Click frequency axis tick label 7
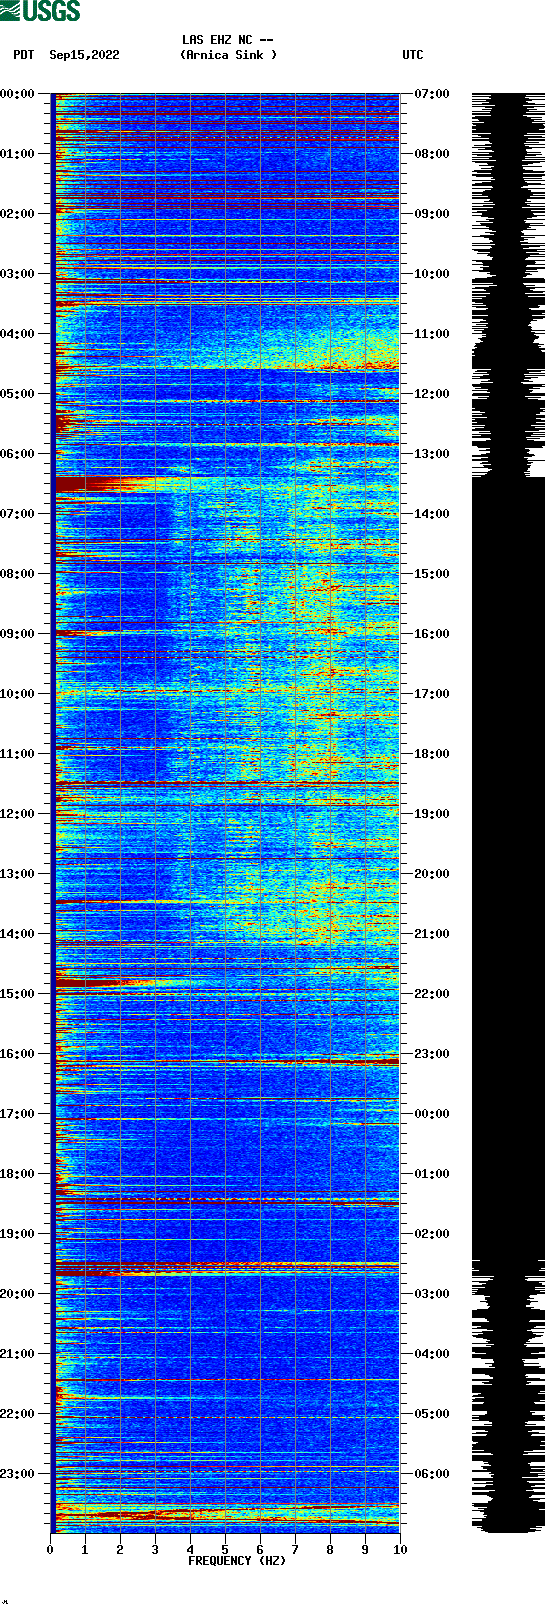This screenshot has width=552, height=1613. click(295, 1550)
